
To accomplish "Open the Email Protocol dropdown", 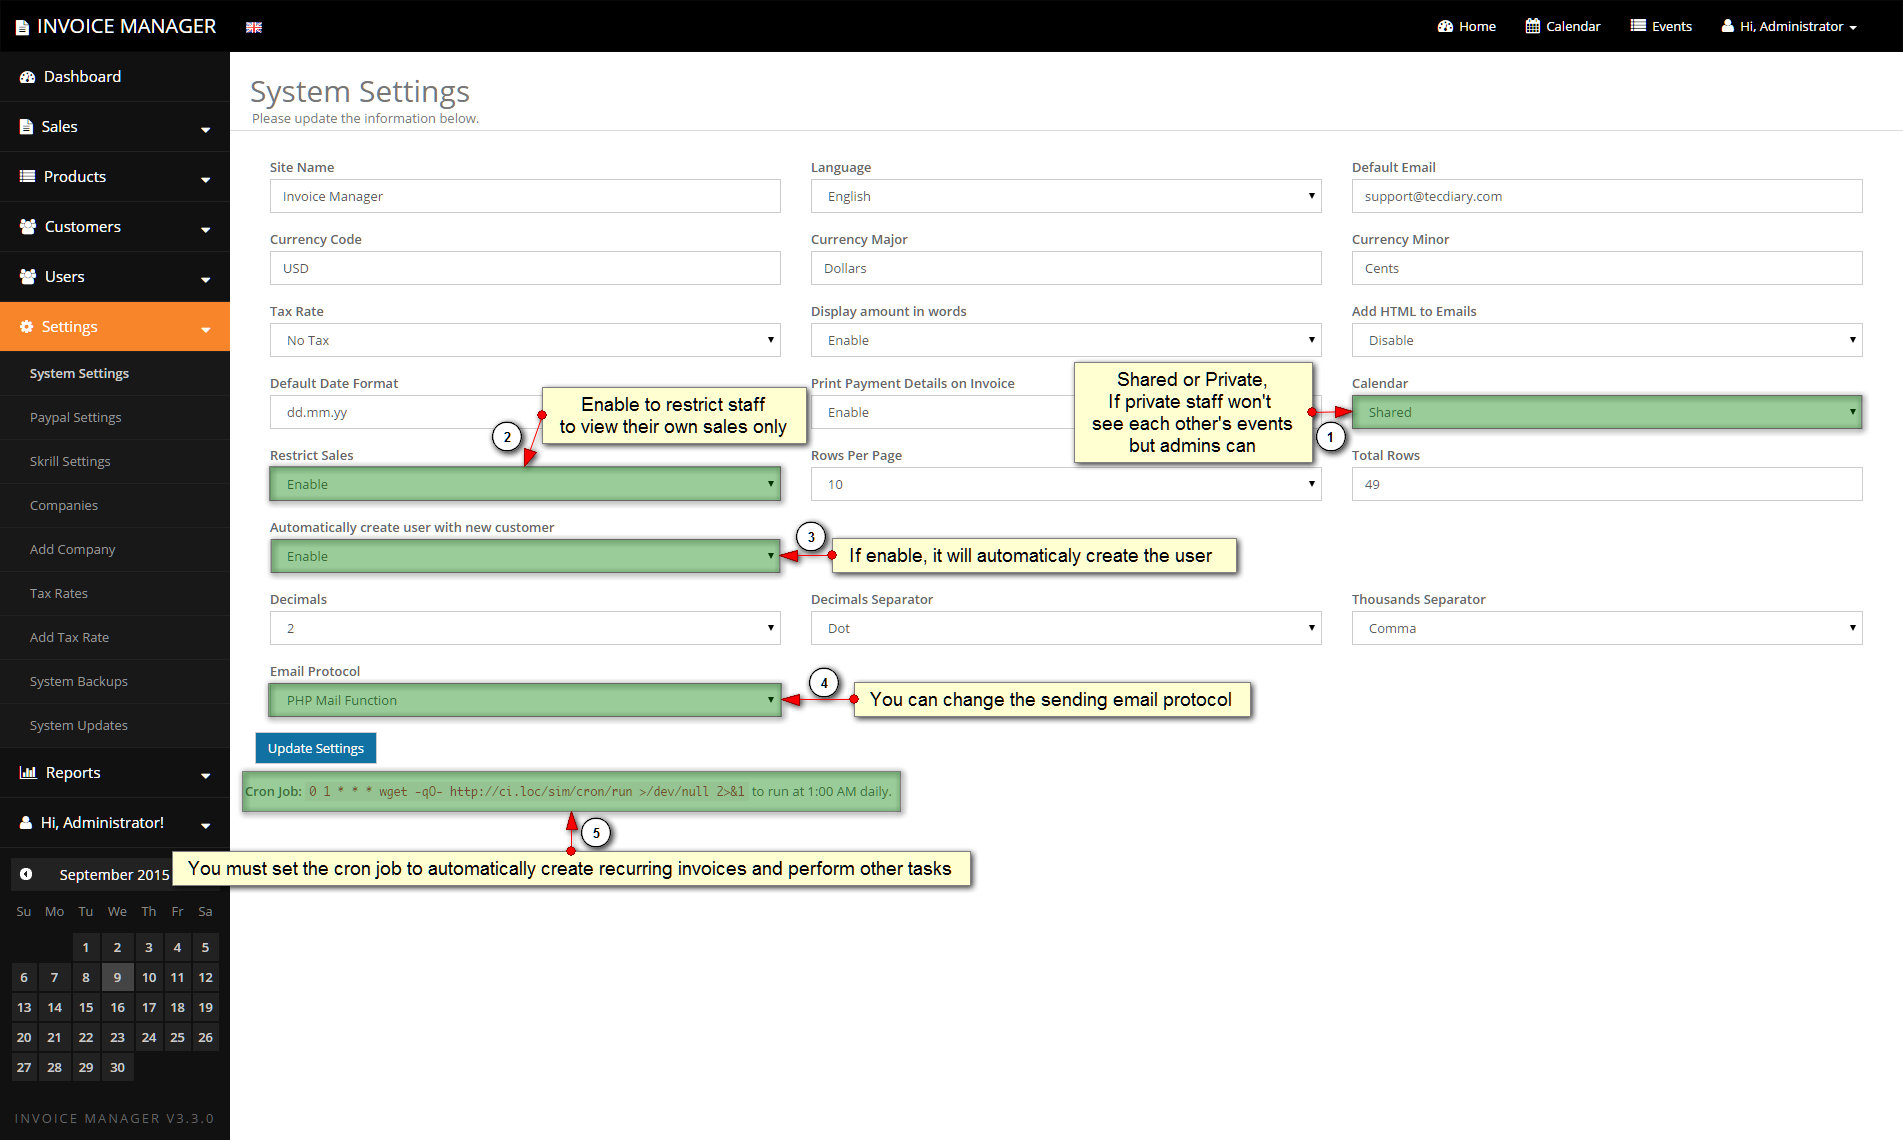I will point(524,700).
